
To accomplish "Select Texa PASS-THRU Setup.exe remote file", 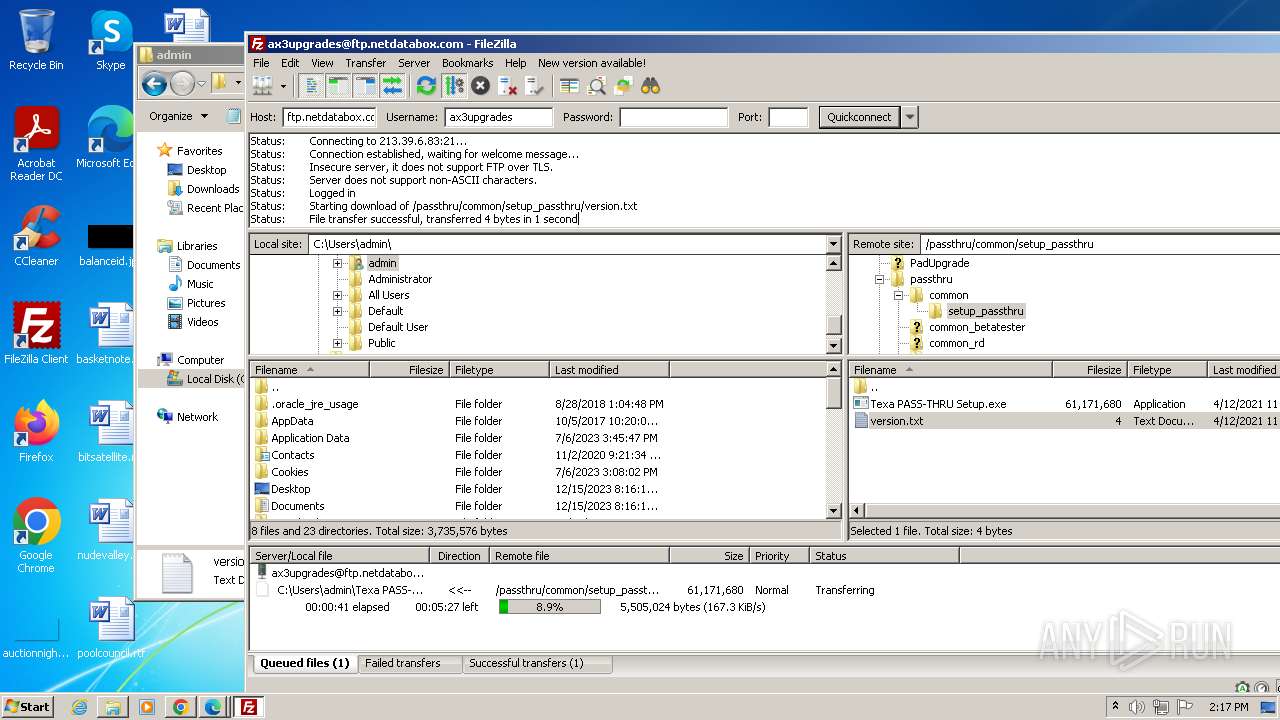I will (x=938, y=404).
